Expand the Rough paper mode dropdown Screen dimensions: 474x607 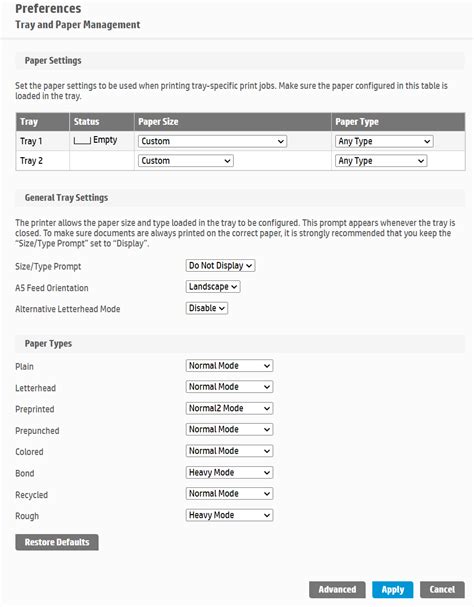229,515
